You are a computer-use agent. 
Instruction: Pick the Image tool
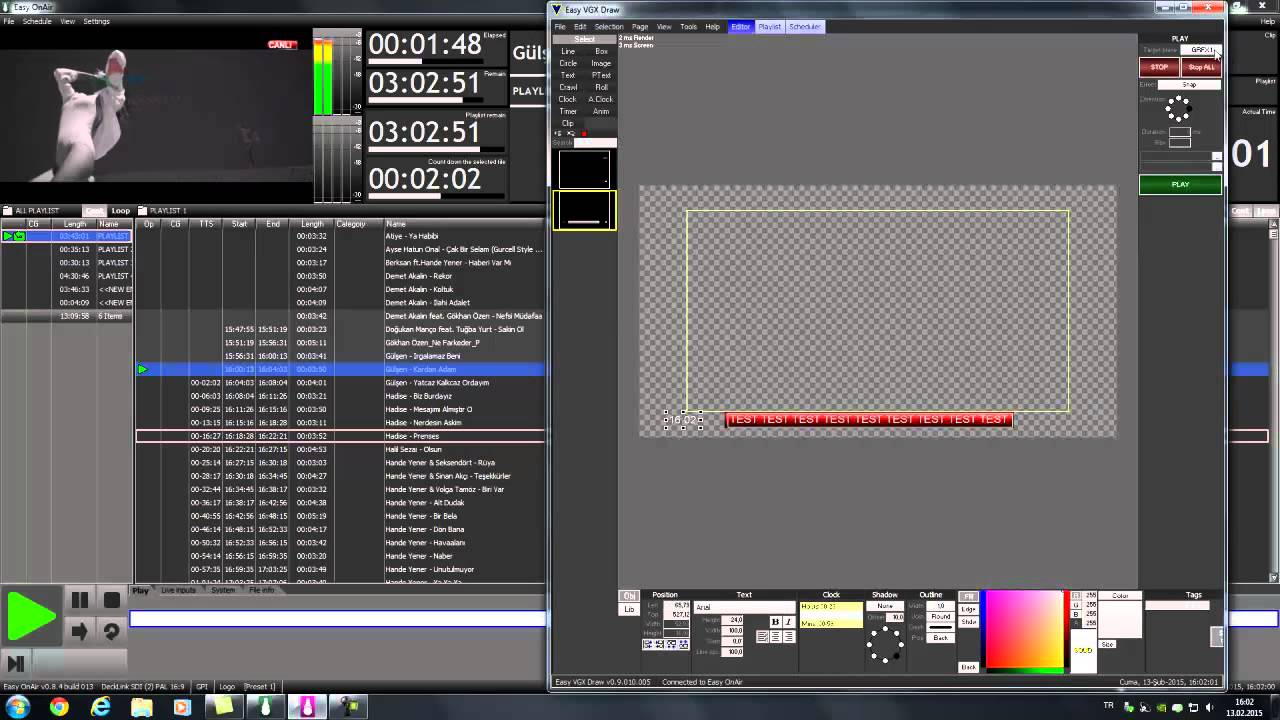(x=601, y=63)
